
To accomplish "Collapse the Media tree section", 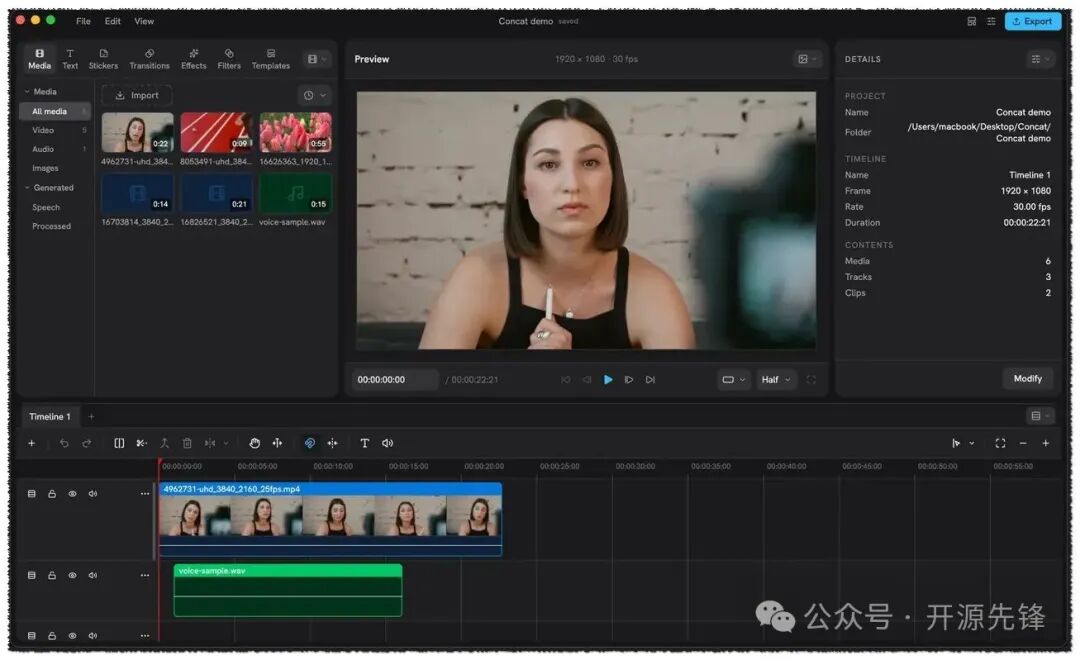I will [x=28, y=92].
